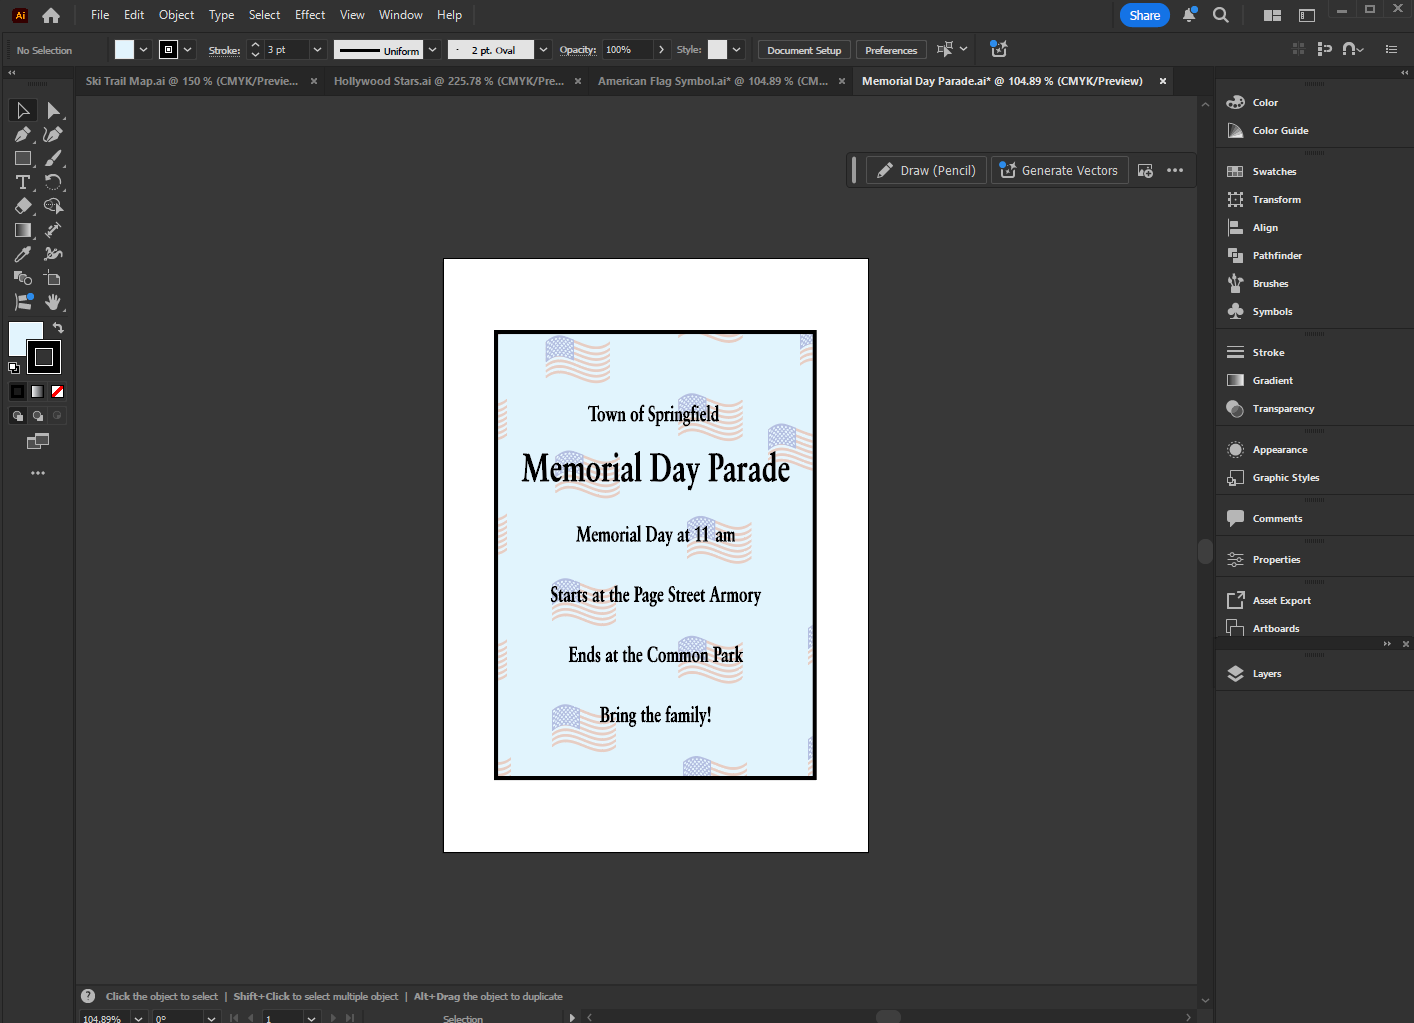Set stroke color to None
Viewport: 1414px width, 1023px height.
point(56,391)
